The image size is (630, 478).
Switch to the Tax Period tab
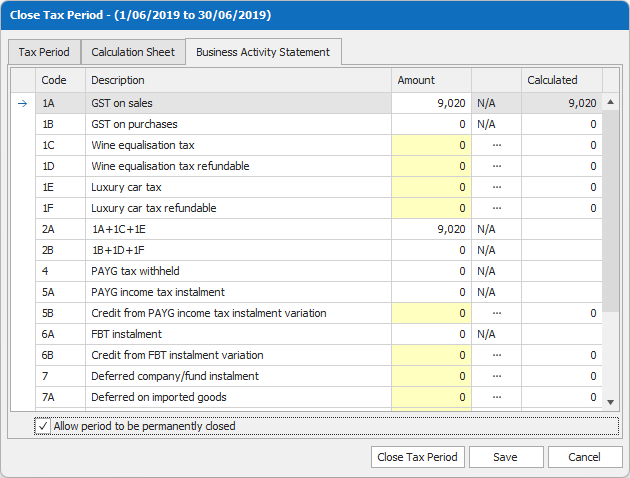43,52
